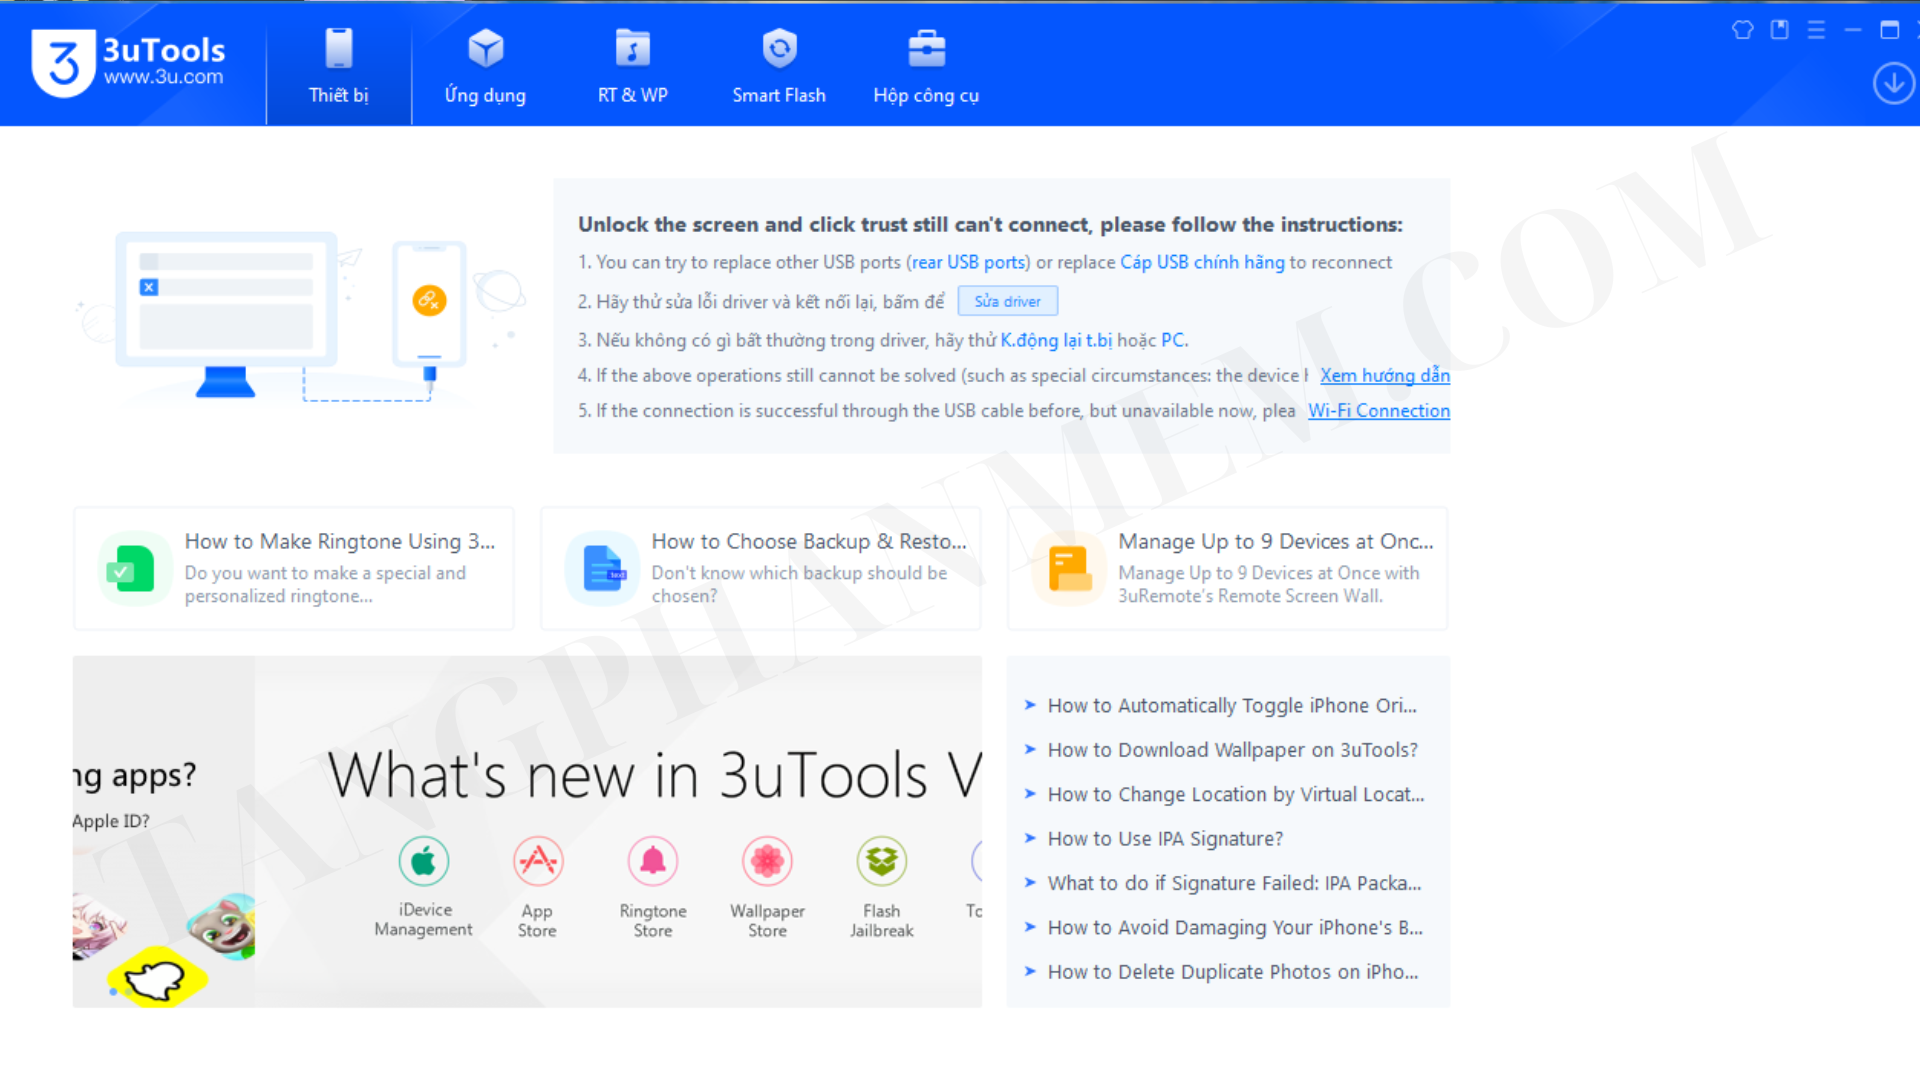Click the download arrow circle icon
Screen dimensions: 1920x1080
pyautogui.click(x=1893, y=83)
